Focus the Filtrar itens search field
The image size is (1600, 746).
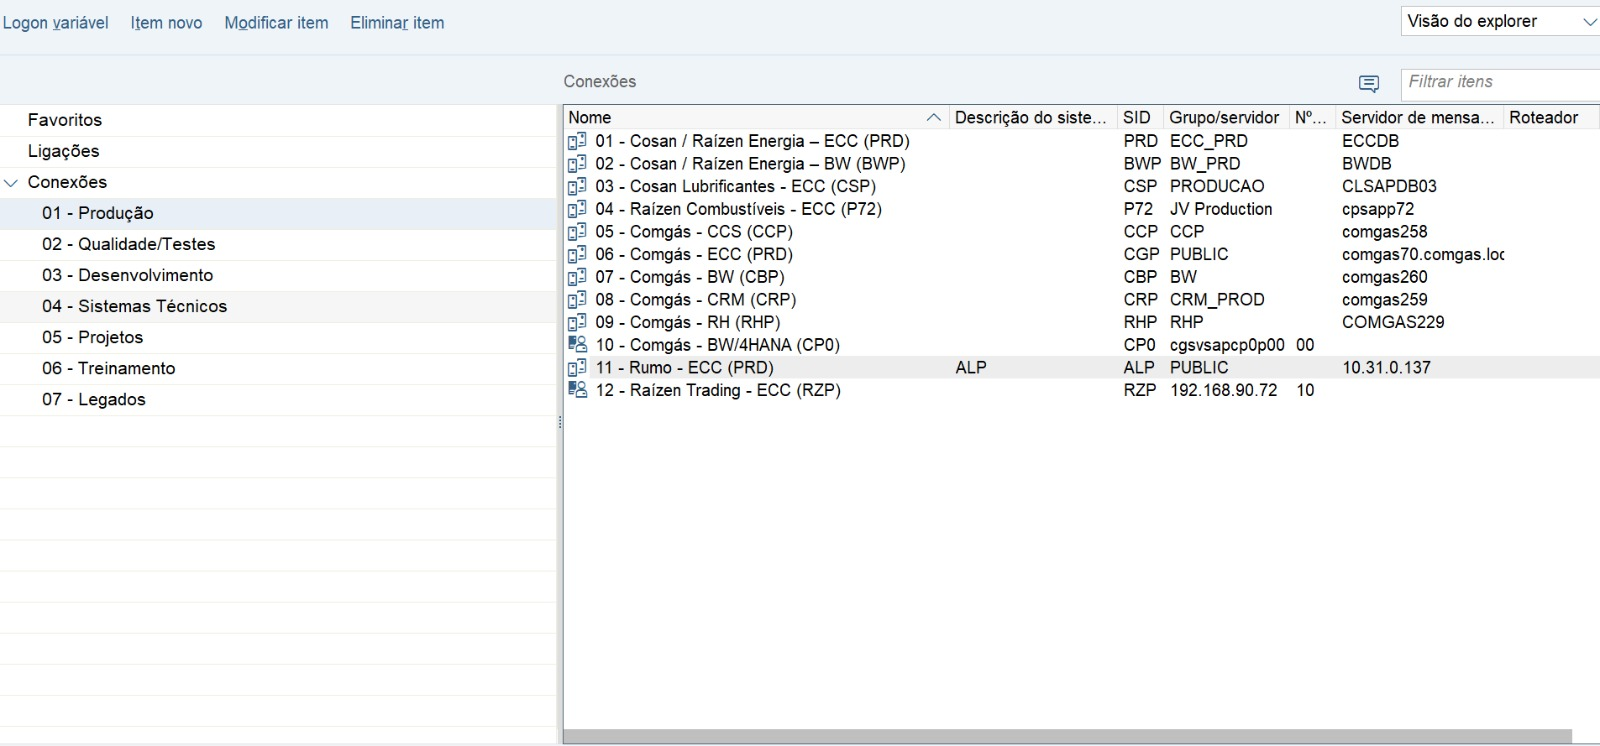1498,82
